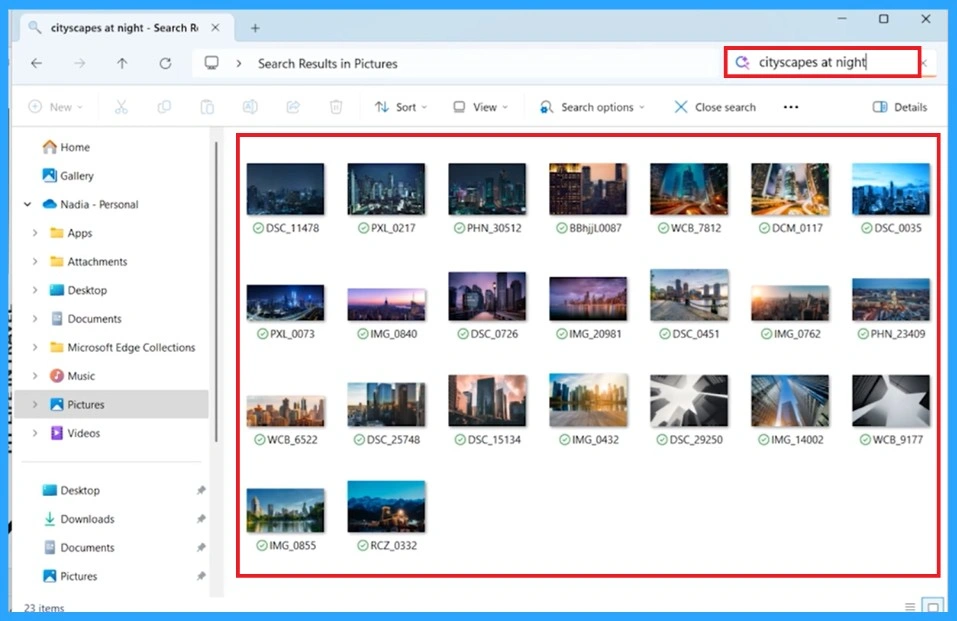The width and height of the screenshot is (957, 621).
Task: Open the RCZ_0332 image thumbnail
Action: click(386, 506)
